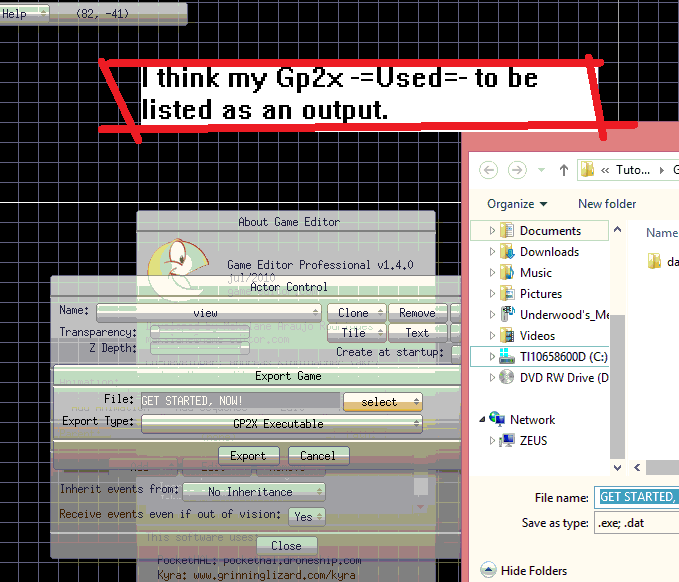Image resolution: width=679 pixels, height=582 pixels.
Task: Open the Export Type GP2X Executable dropdown
Action: pyautogui.click(x=281, y=424)
